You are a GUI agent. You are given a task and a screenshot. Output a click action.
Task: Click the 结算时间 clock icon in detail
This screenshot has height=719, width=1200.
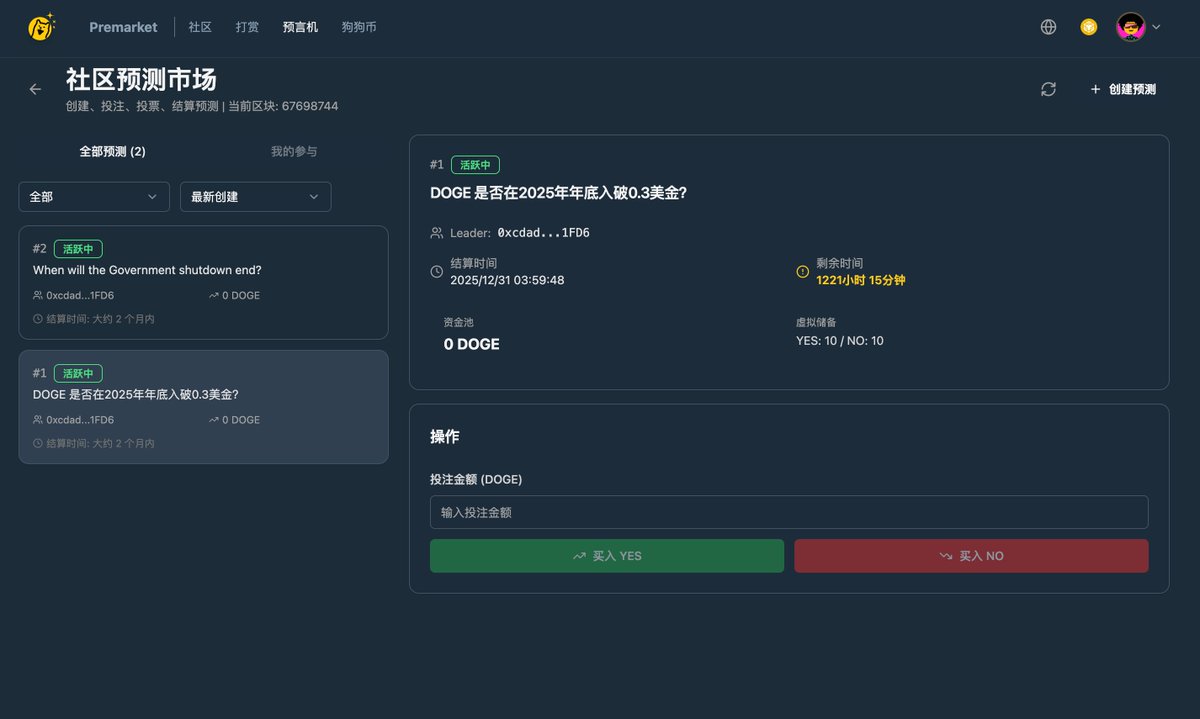pos(436,272)
